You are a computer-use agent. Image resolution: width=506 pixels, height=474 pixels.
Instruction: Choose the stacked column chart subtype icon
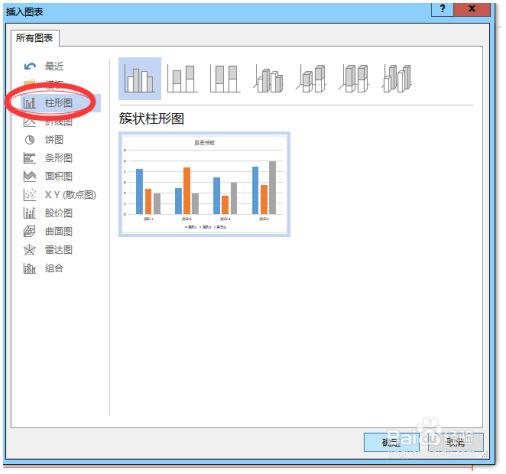tap(182, 79)
